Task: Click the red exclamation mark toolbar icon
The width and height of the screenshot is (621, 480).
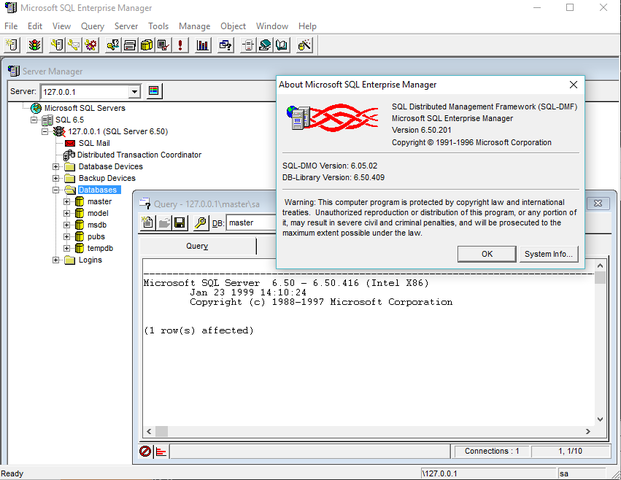Action: pyautogui.click(x=180, y=45)
